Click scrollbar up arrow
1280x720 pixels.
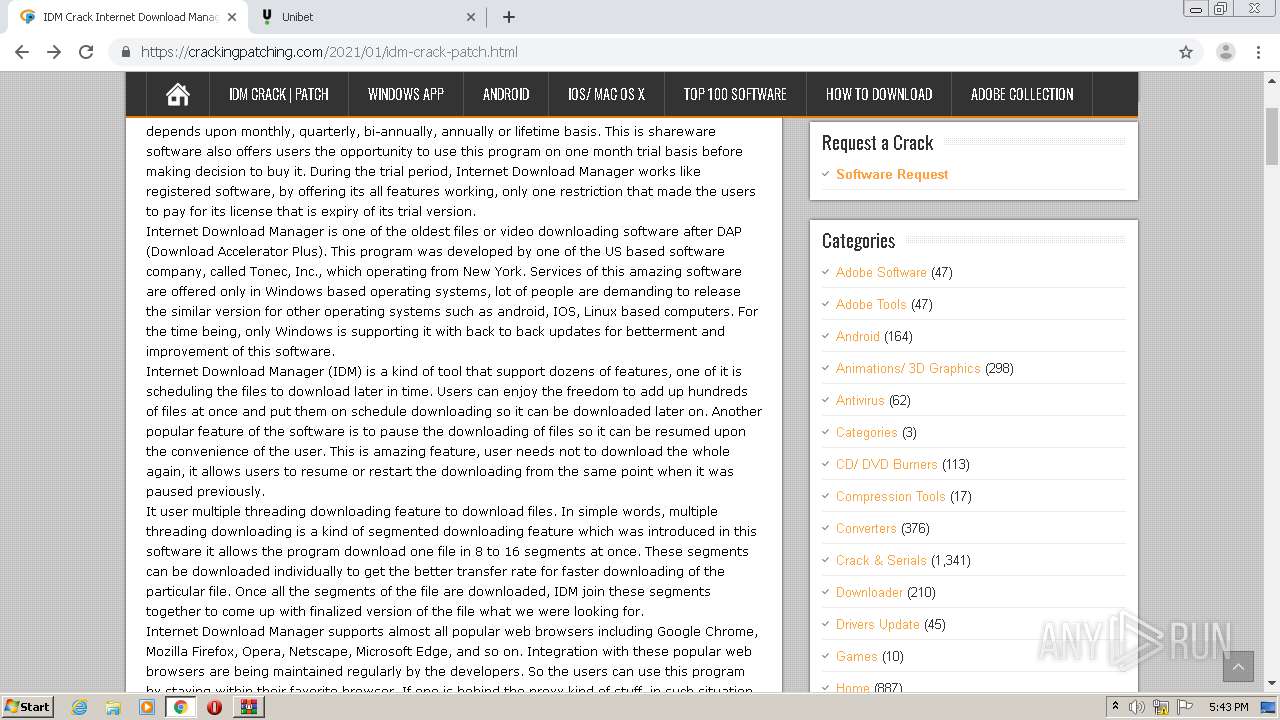click(1272, 80)
